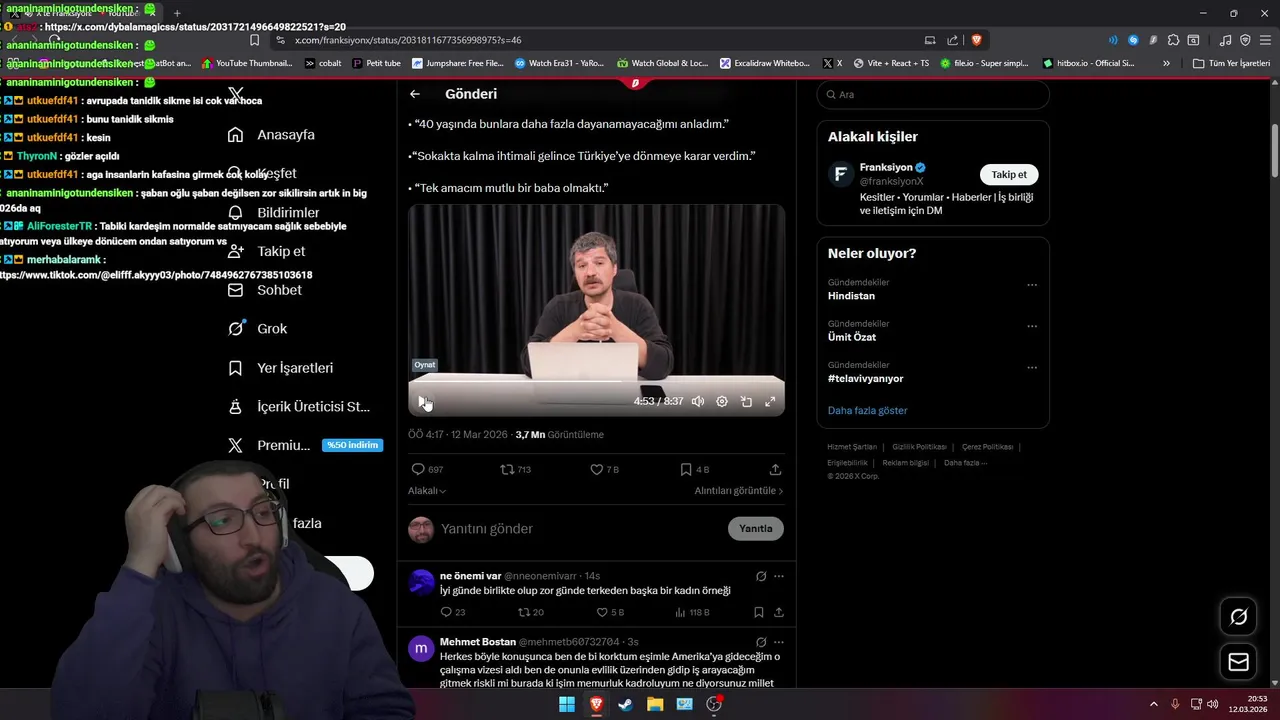Share the ne önemi var reply
The image size is (1280, 720).
coord(779,612)
